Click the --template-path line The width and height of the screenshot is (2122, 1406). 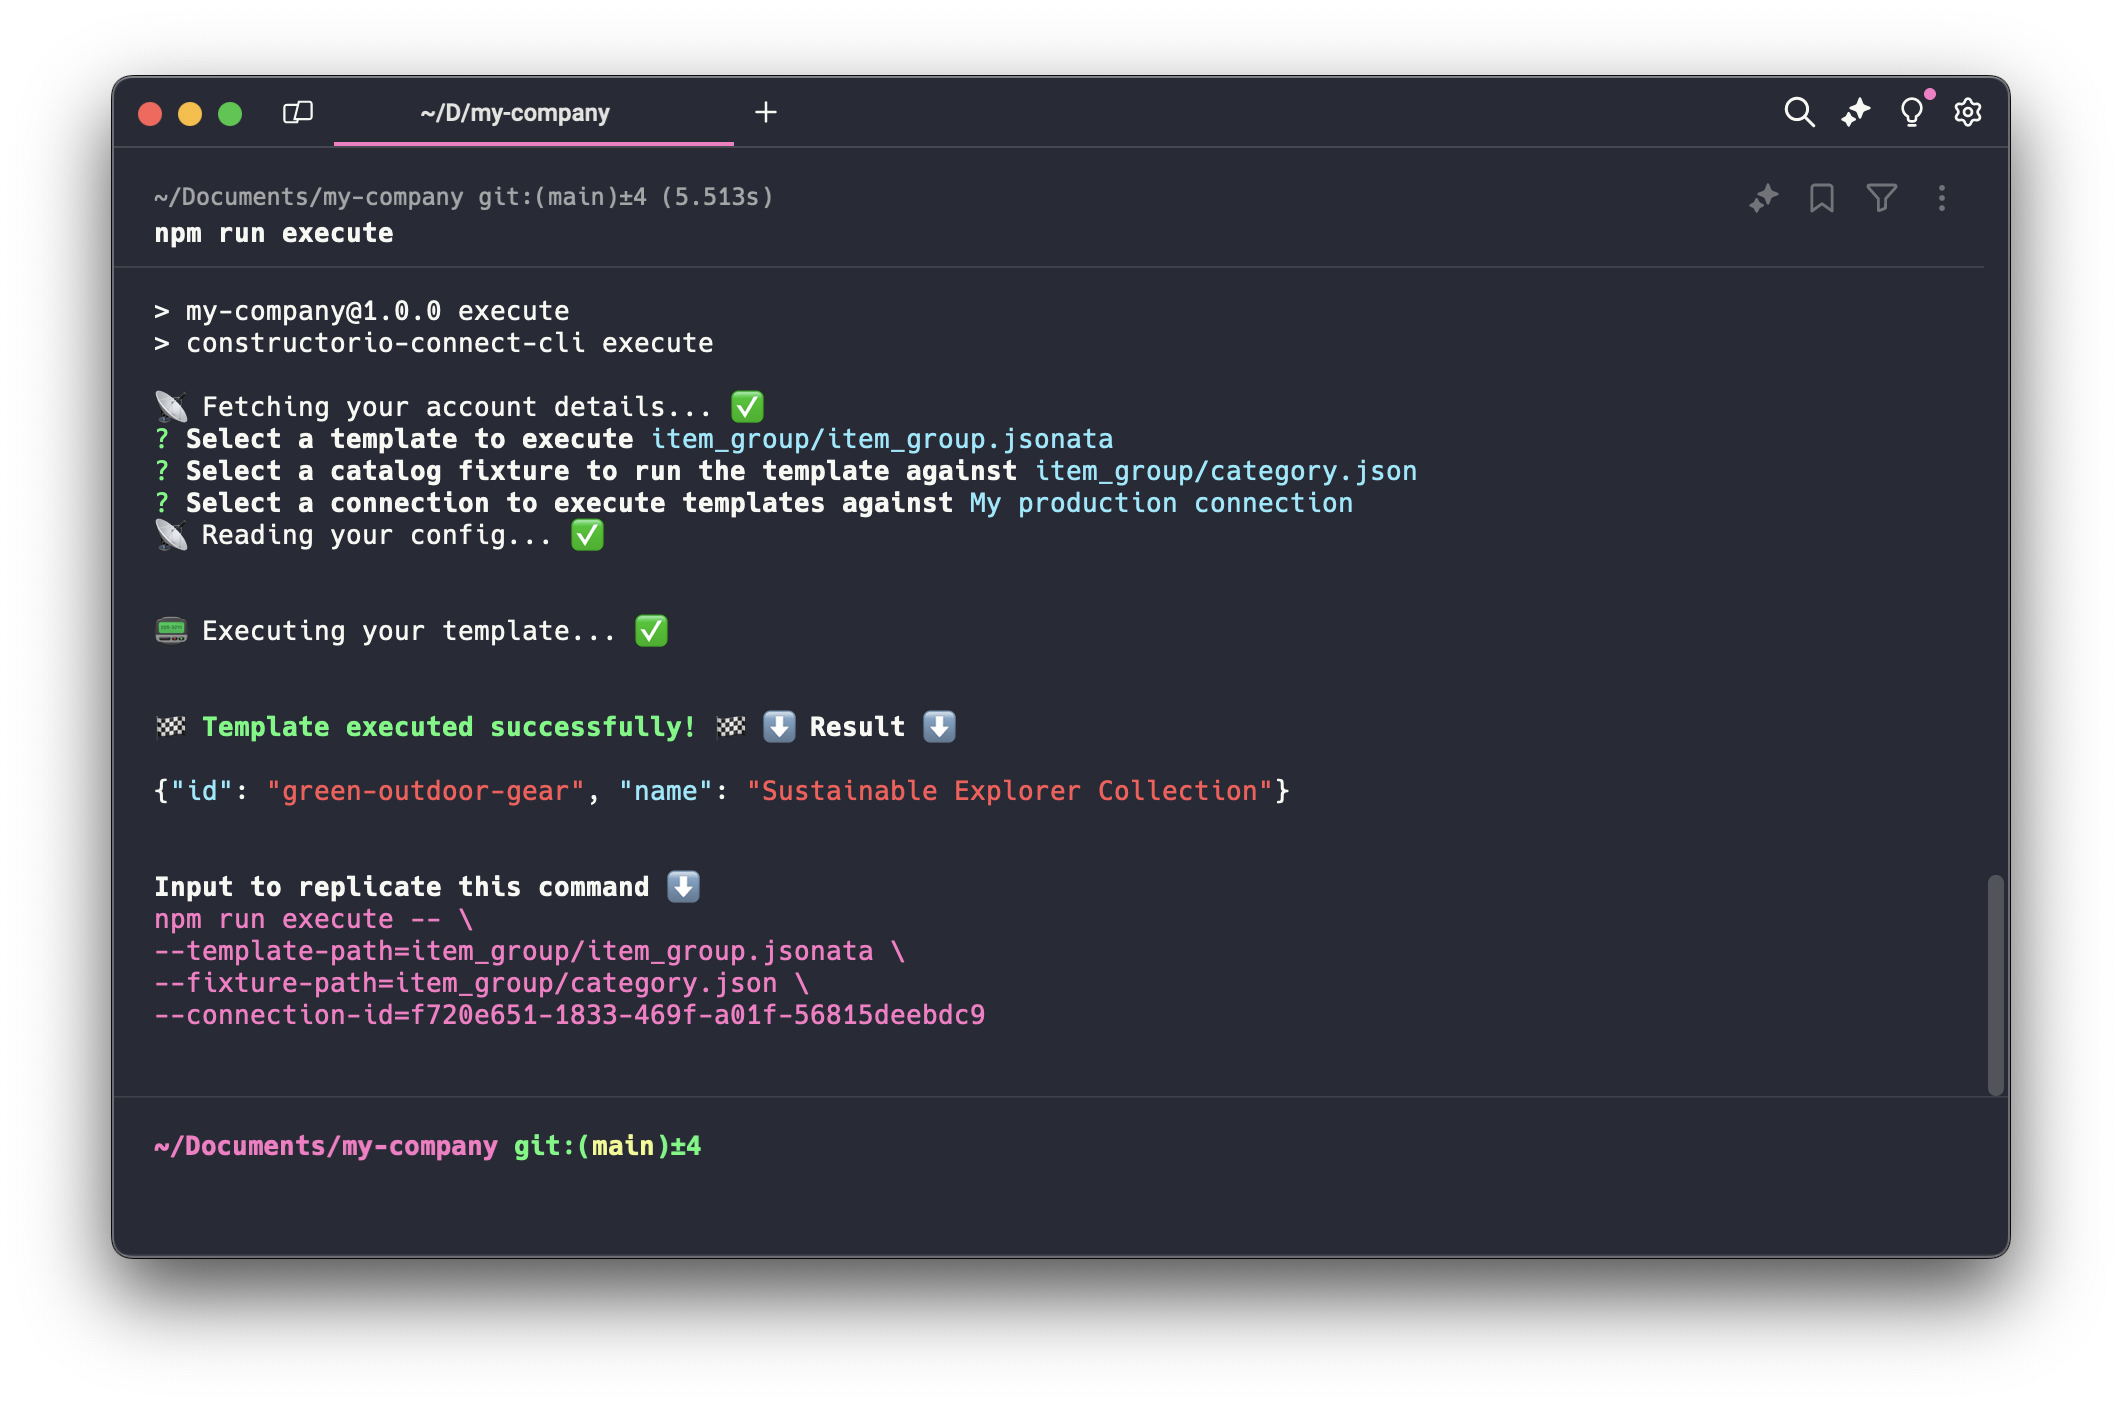(530, 951)
